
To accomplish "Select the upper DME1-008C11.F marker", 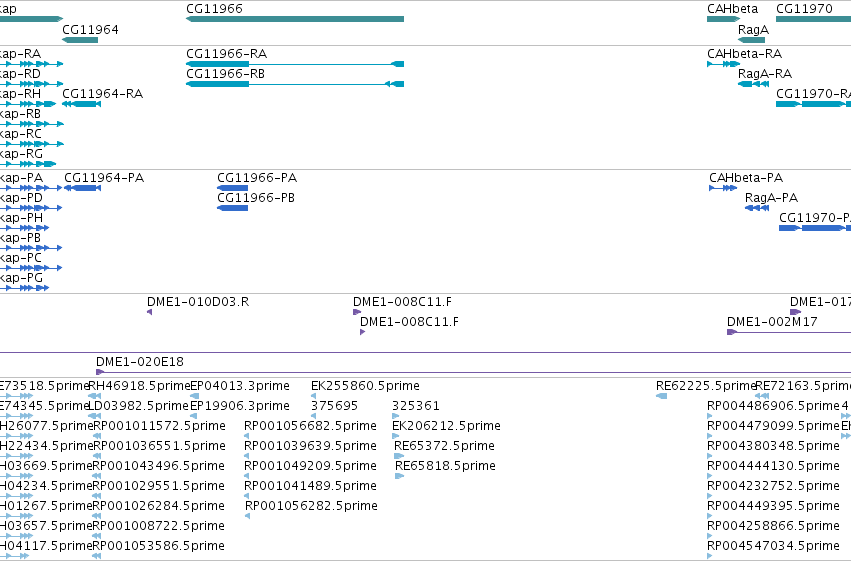I will pyautogui.click(x=357, y=312).
